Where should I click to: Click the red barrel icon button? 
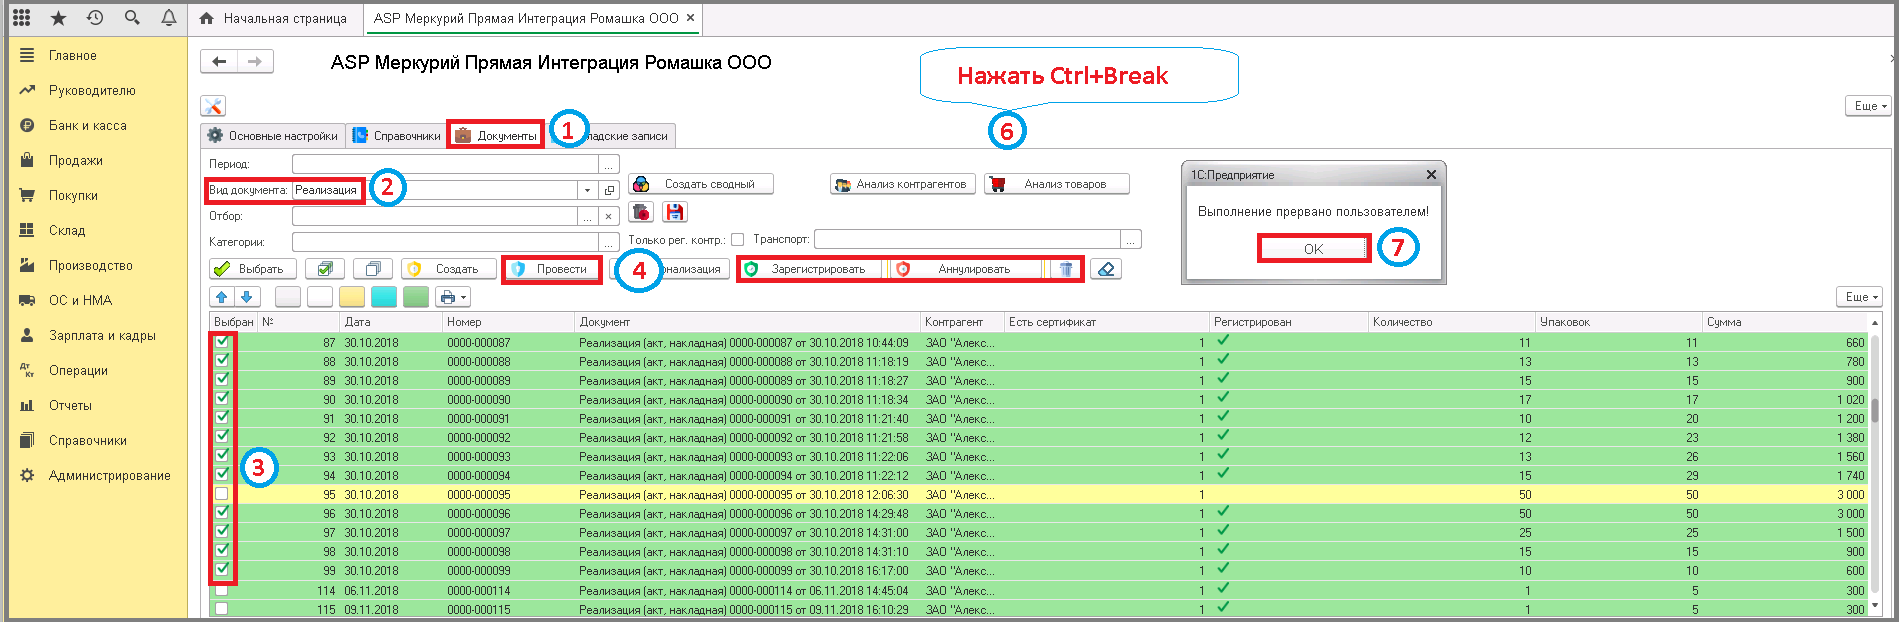pos(641,212)
